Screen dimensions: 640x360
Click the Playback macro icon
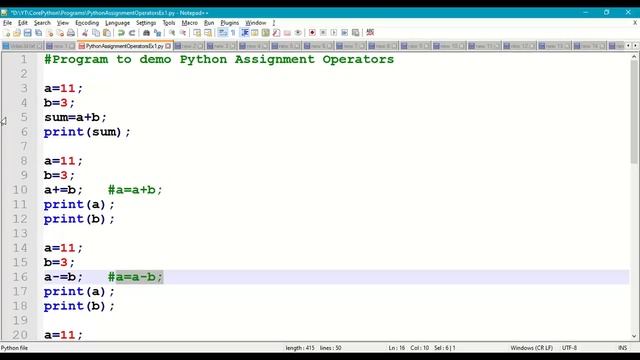[x=333, y=33]
